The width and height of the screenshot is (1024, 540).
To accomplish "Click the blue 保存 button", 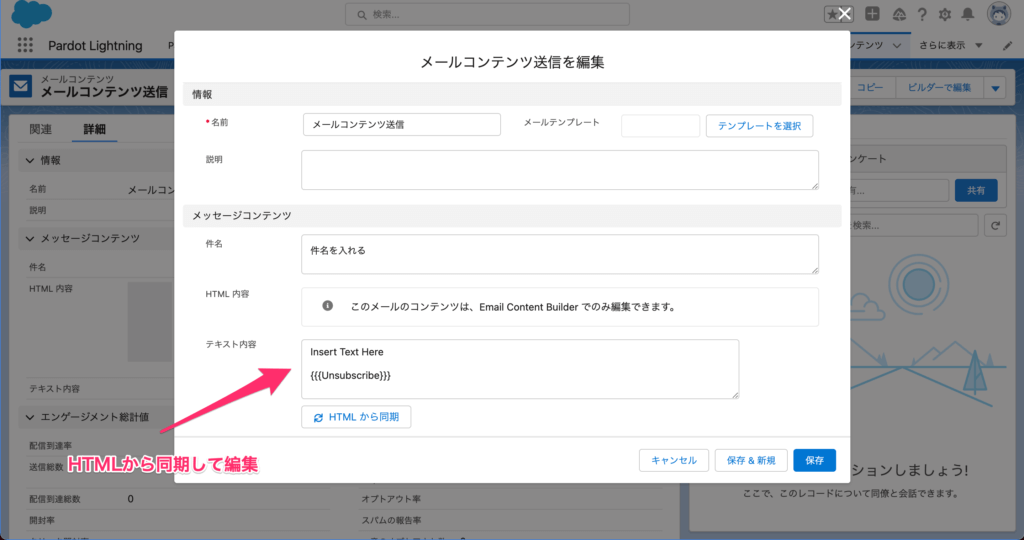I will [814, 460].
